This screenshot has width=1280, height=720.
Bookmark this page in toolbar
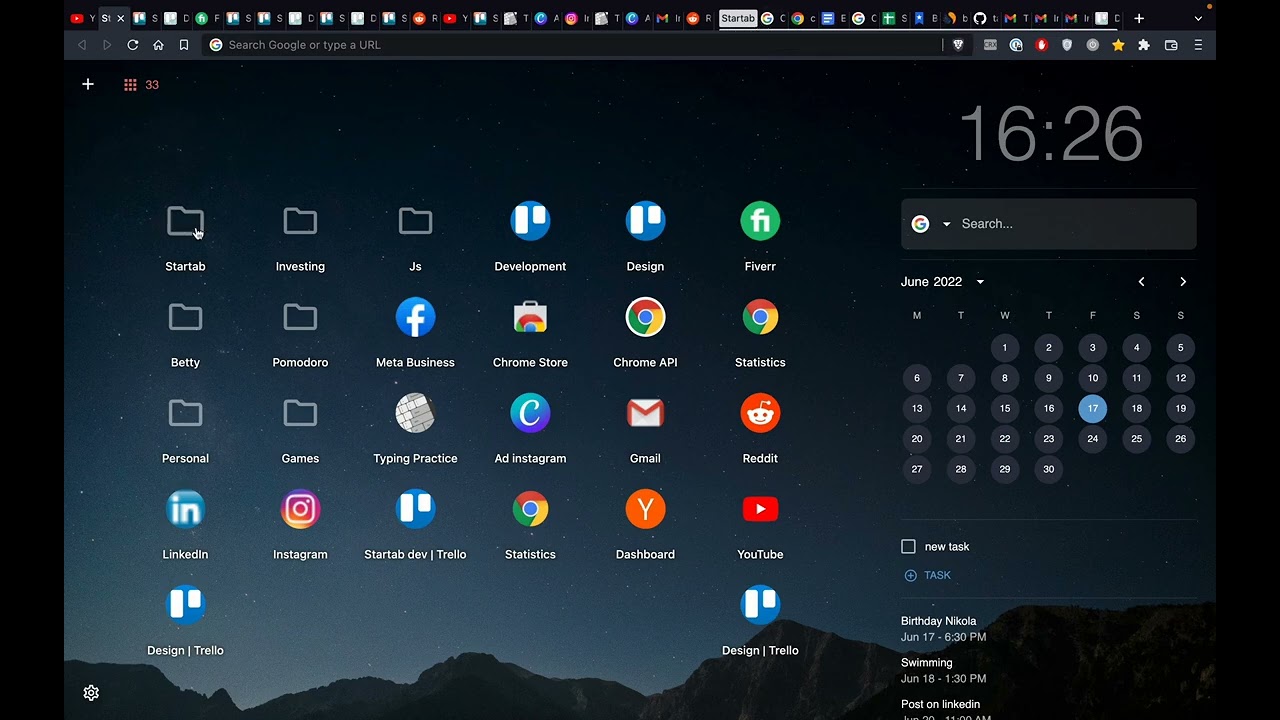[x=184, y=45]
